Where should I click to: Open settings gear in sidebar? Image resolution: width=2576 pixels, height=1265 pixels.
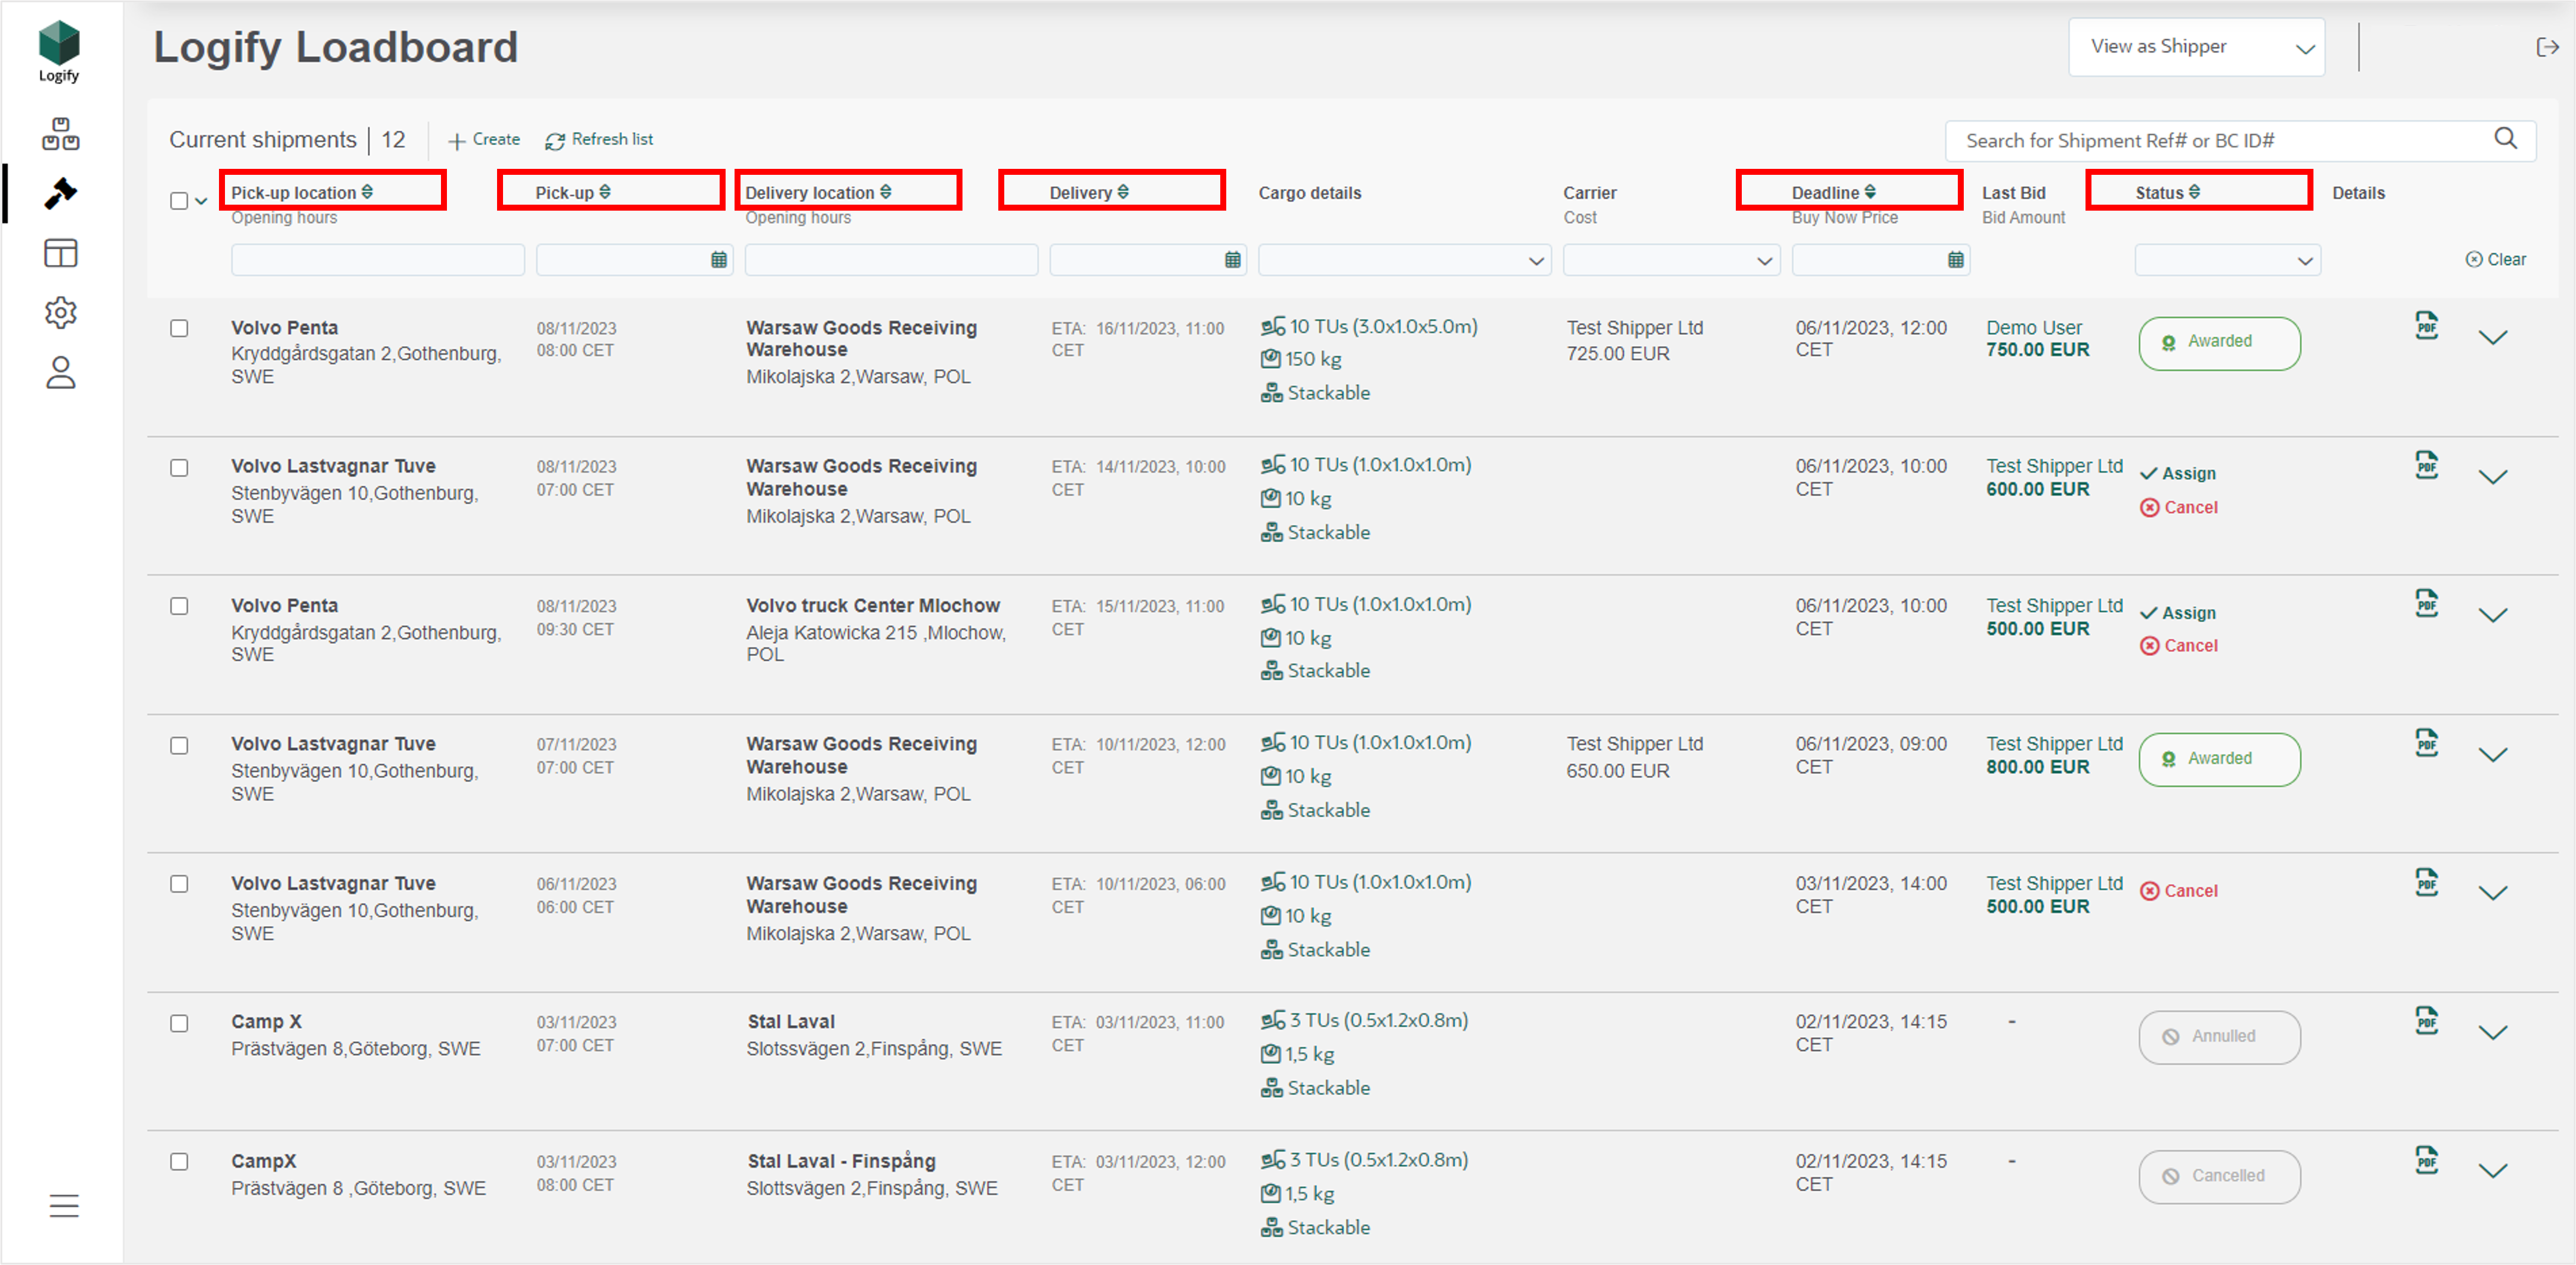(60, 313)
